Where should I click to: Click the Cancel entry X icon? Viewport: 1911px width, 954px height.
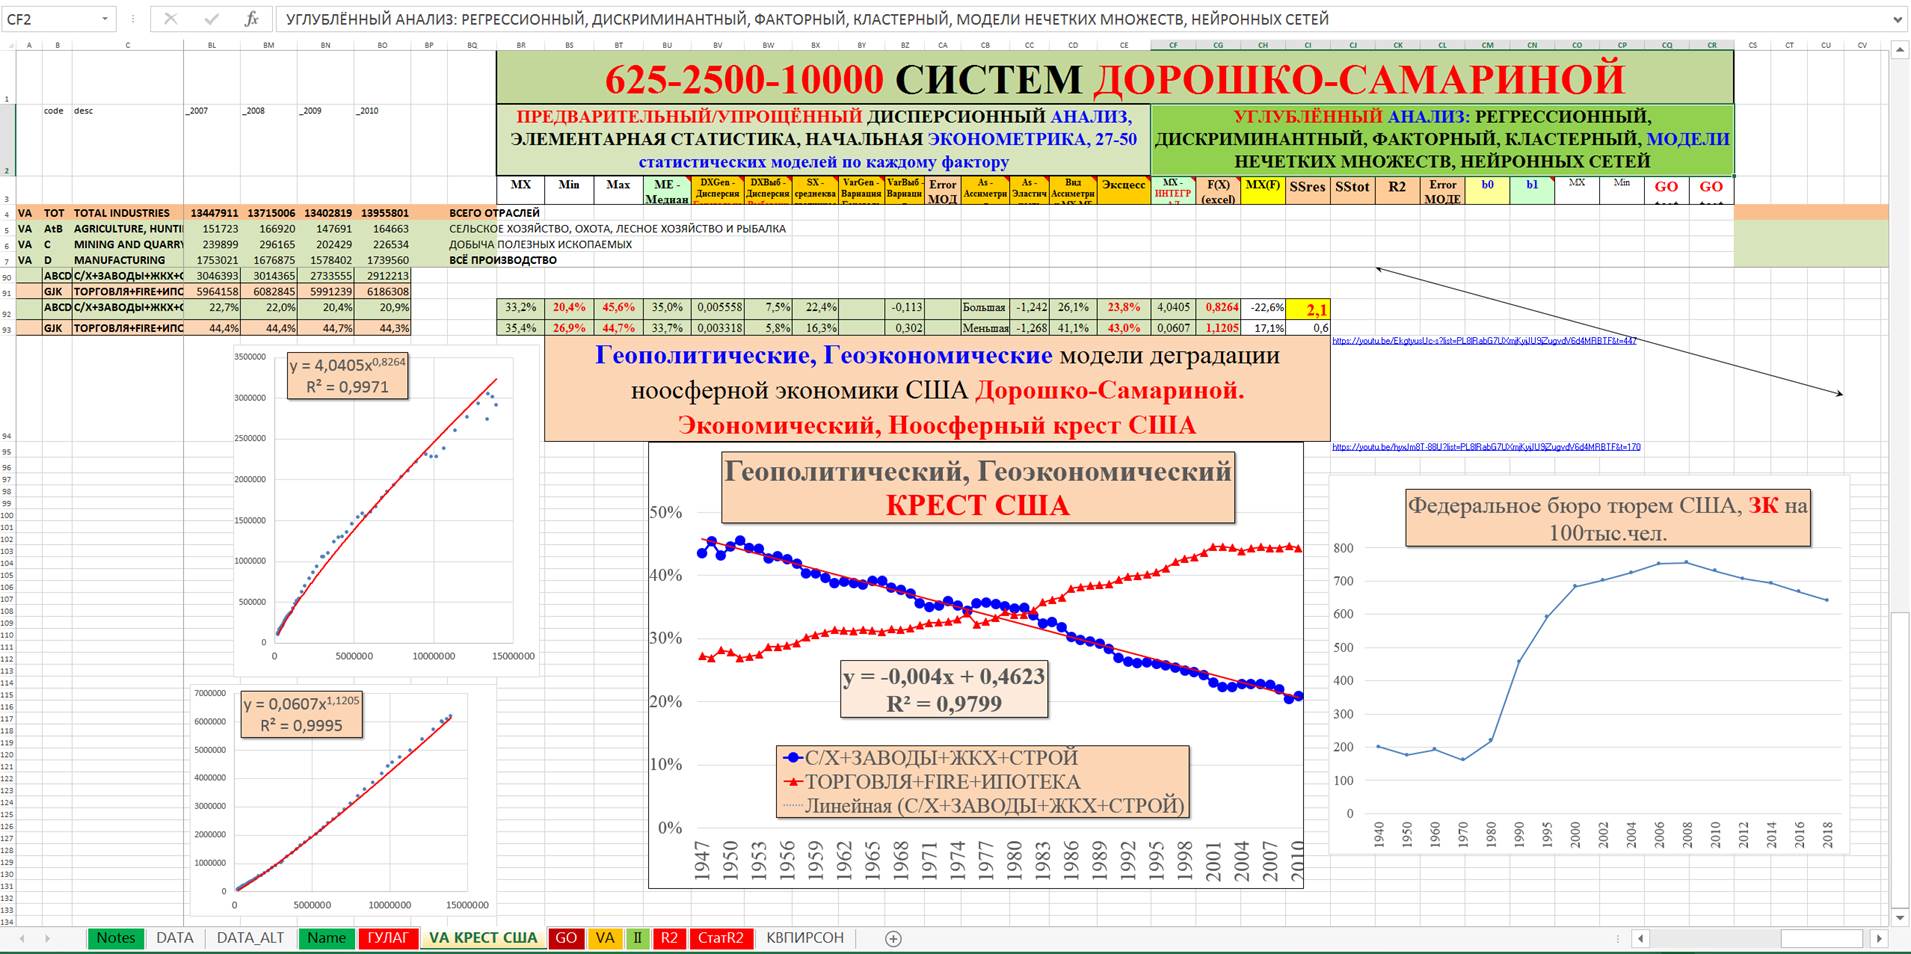click(171, 19)
